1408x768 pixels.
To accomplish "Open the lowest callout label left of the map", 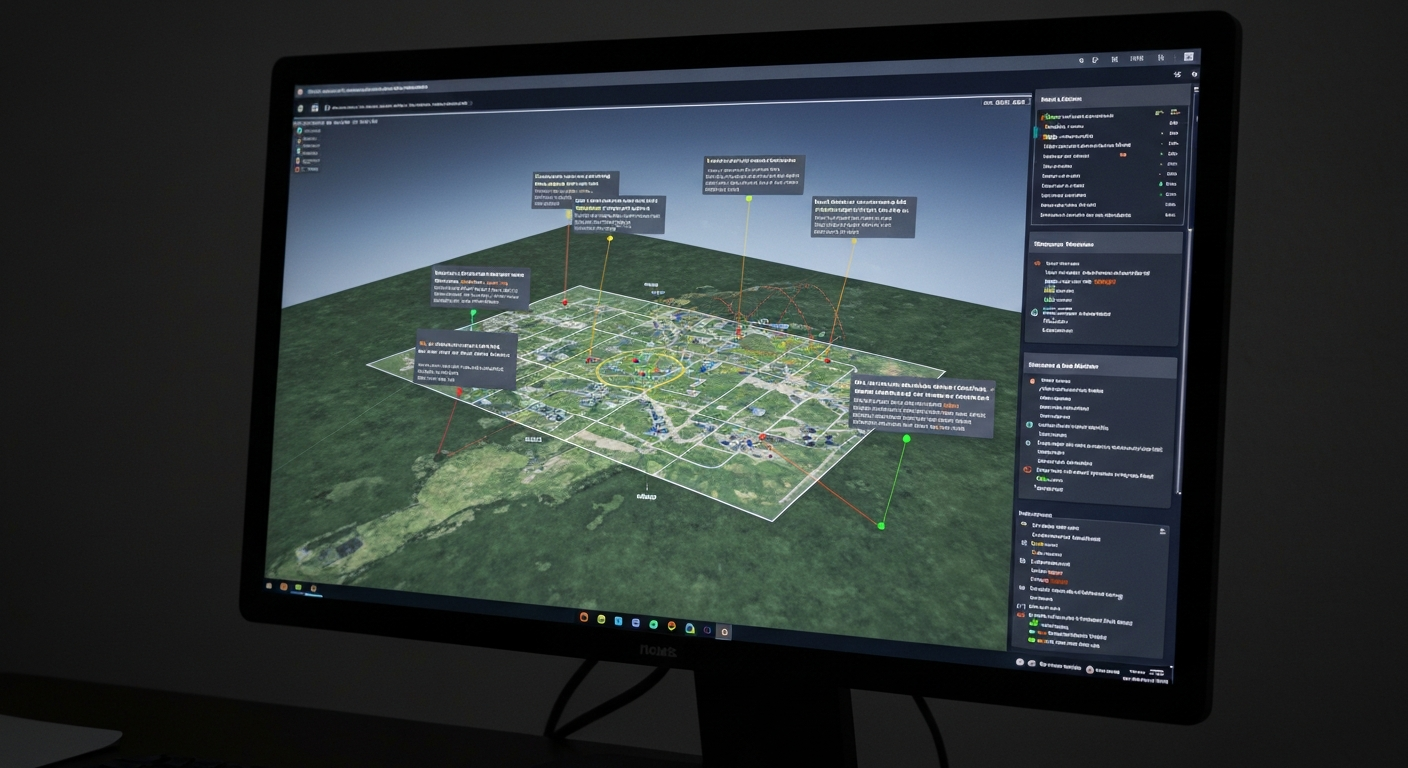I will (466, 360).
